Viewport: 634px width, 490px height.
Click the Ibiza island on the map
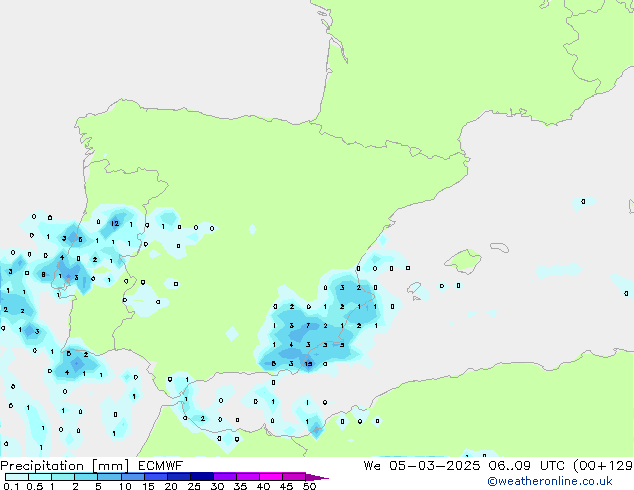pos(414,288)
